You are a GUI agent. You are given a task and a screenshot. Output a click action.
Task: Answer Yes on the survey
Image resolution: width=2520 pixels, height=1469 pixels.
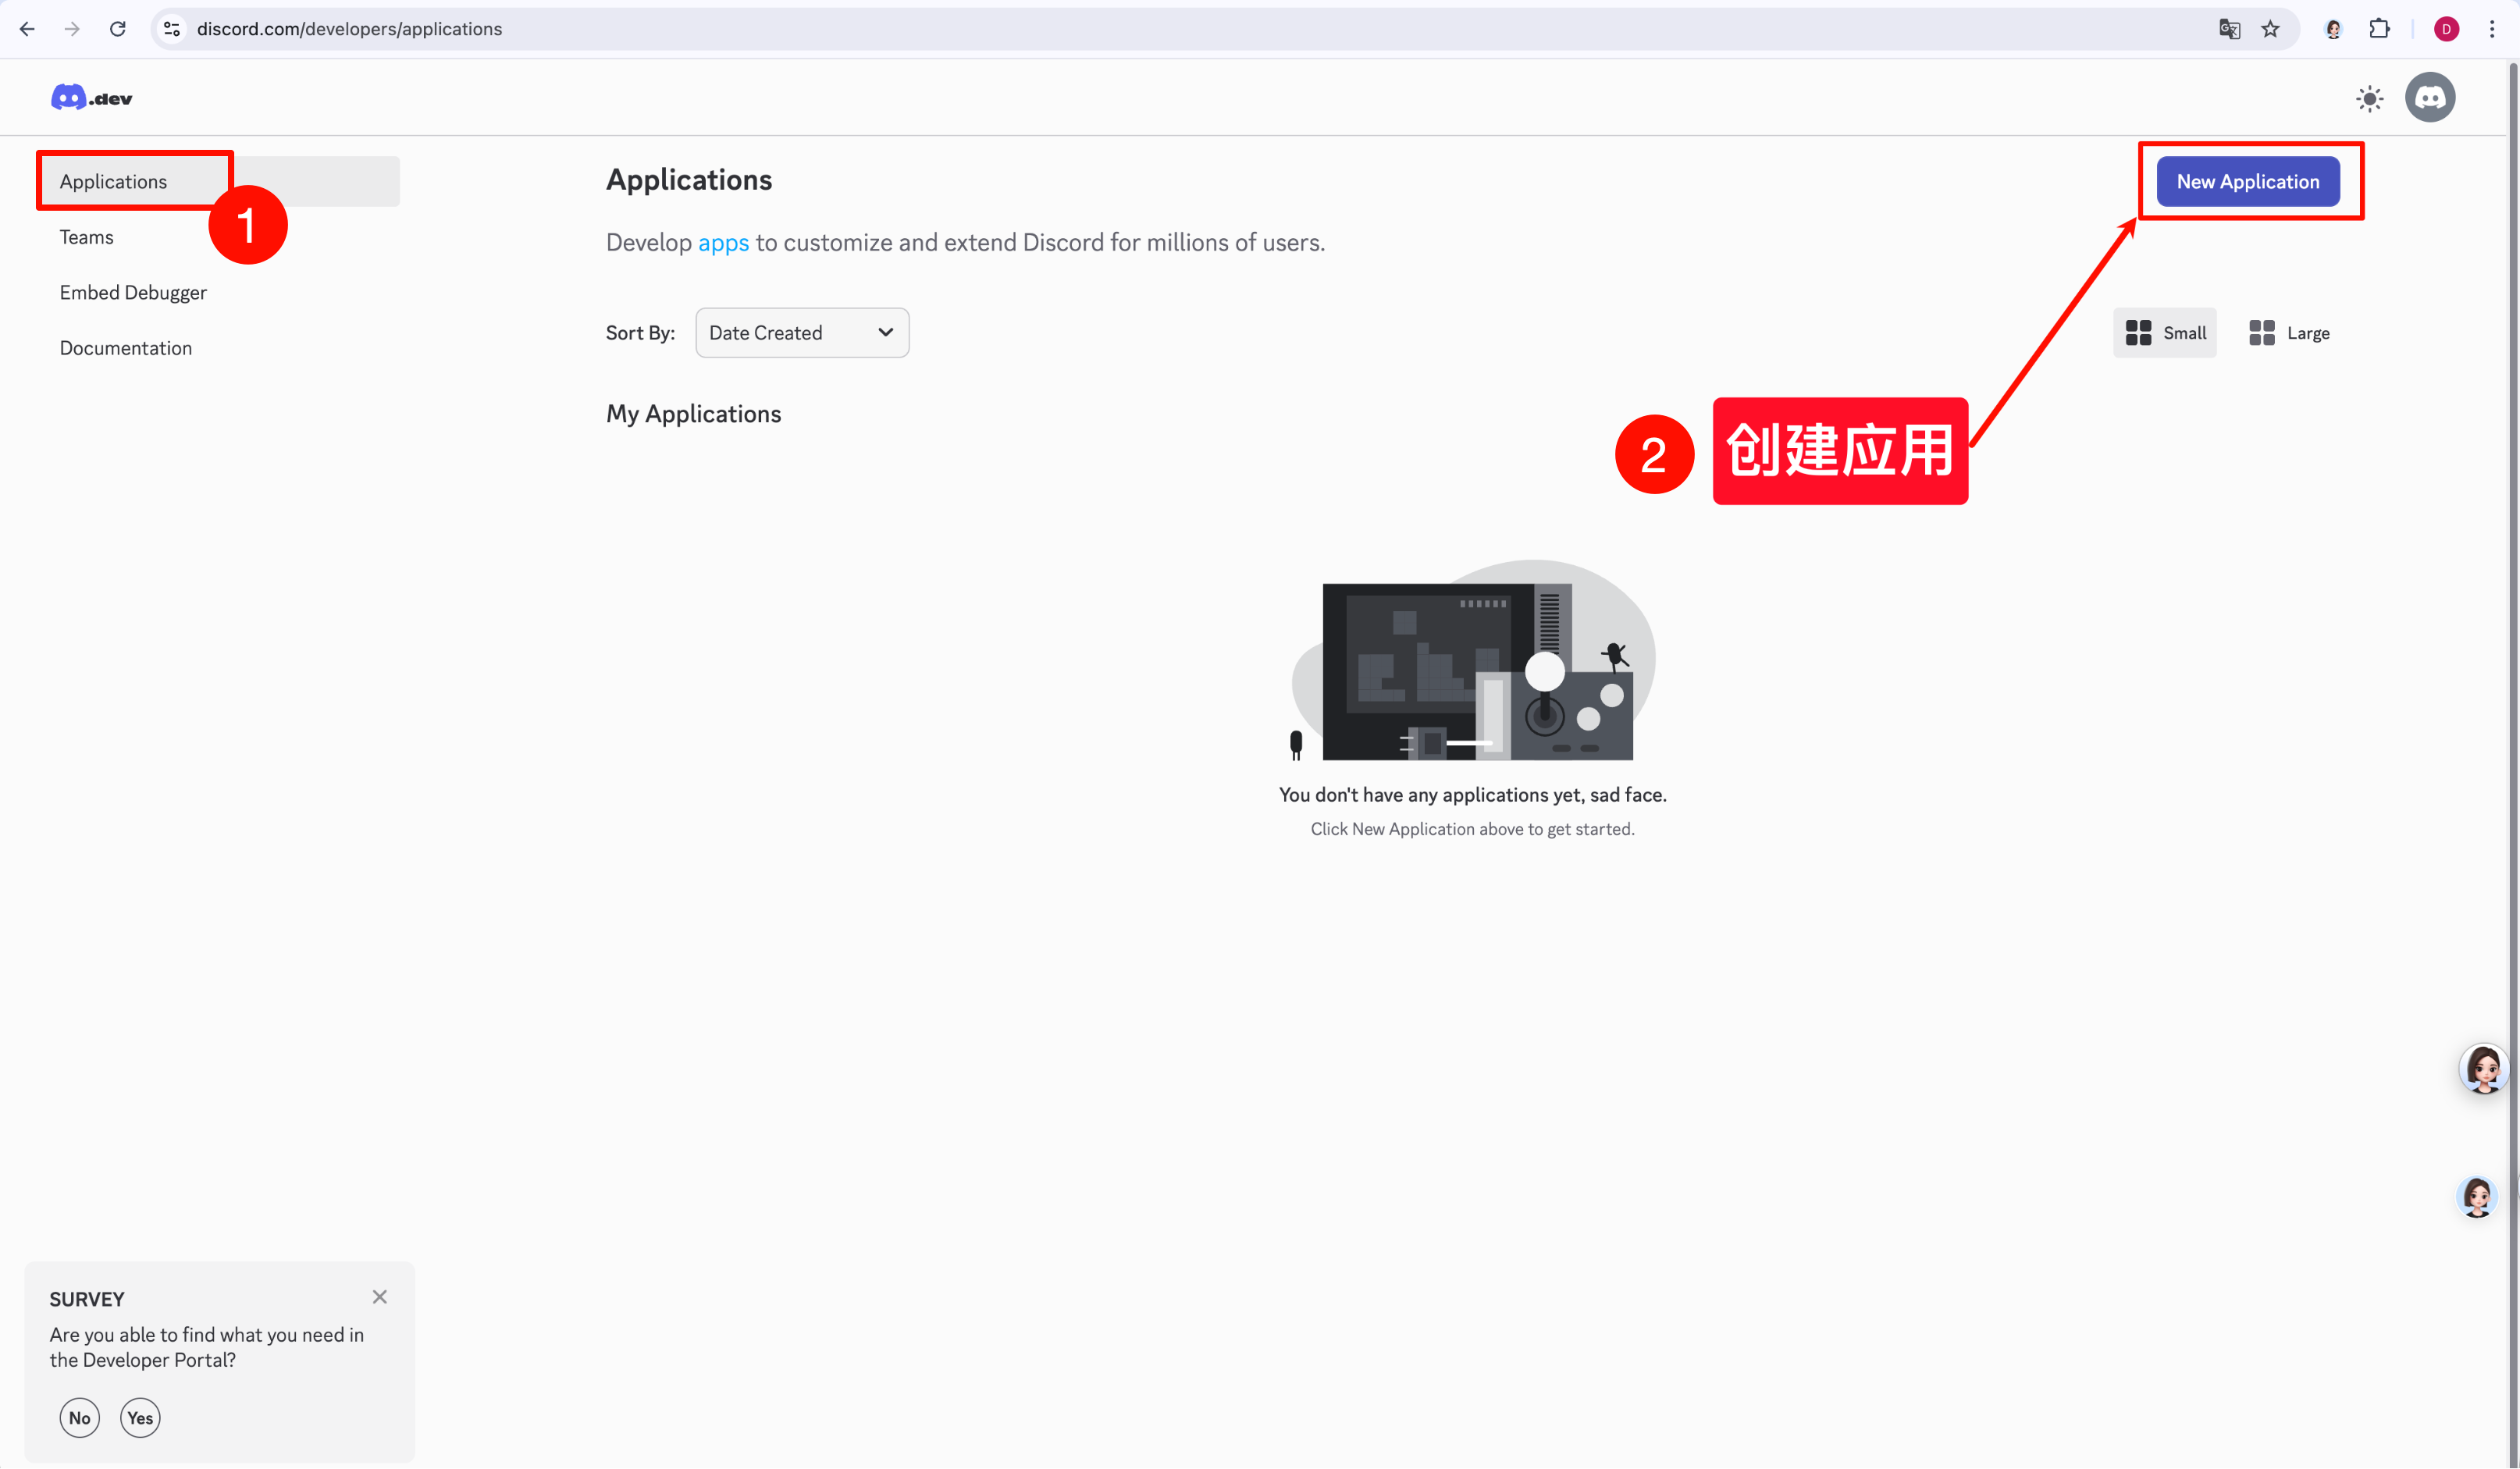click(x=140, y=1417)
